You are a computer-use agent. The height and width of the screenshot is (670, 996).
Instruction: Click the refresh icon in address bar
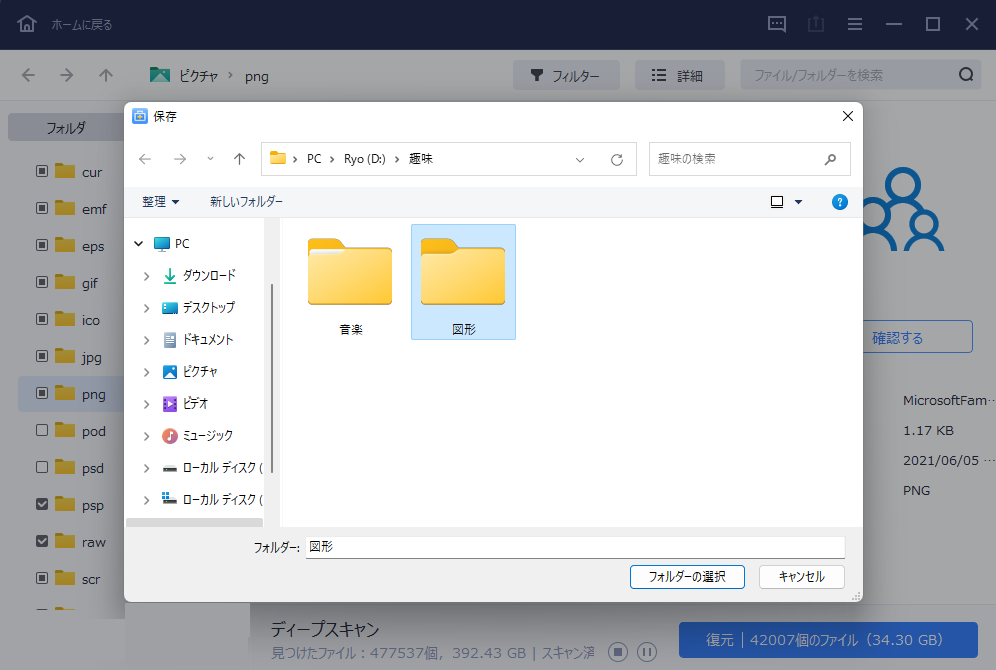(x=617, y=159)
